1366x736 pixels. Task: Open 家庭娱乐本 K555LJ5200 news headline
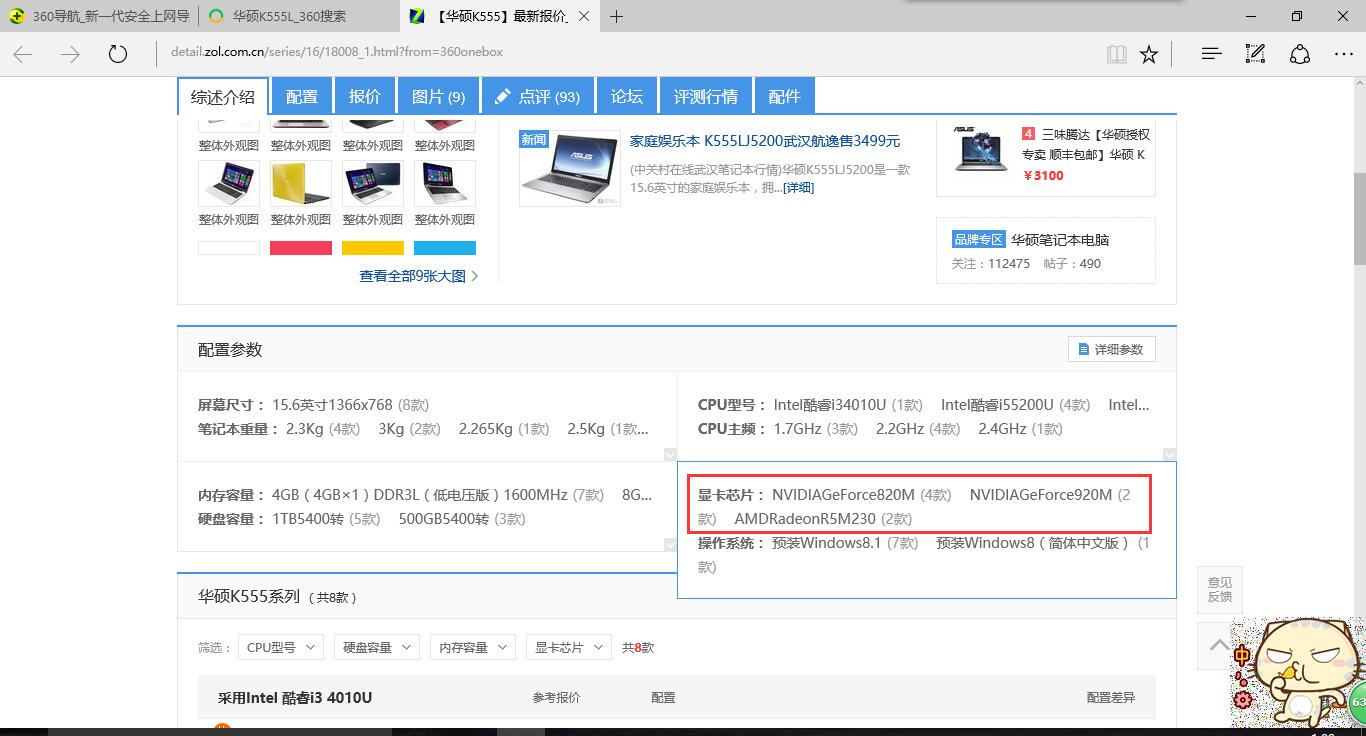pos(765,141)
